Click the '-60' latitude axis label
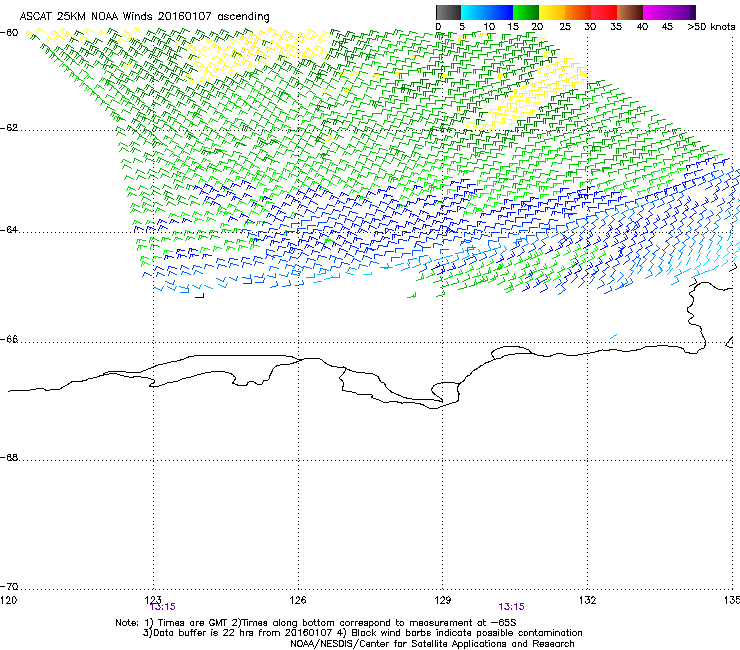 coord(9,33)
